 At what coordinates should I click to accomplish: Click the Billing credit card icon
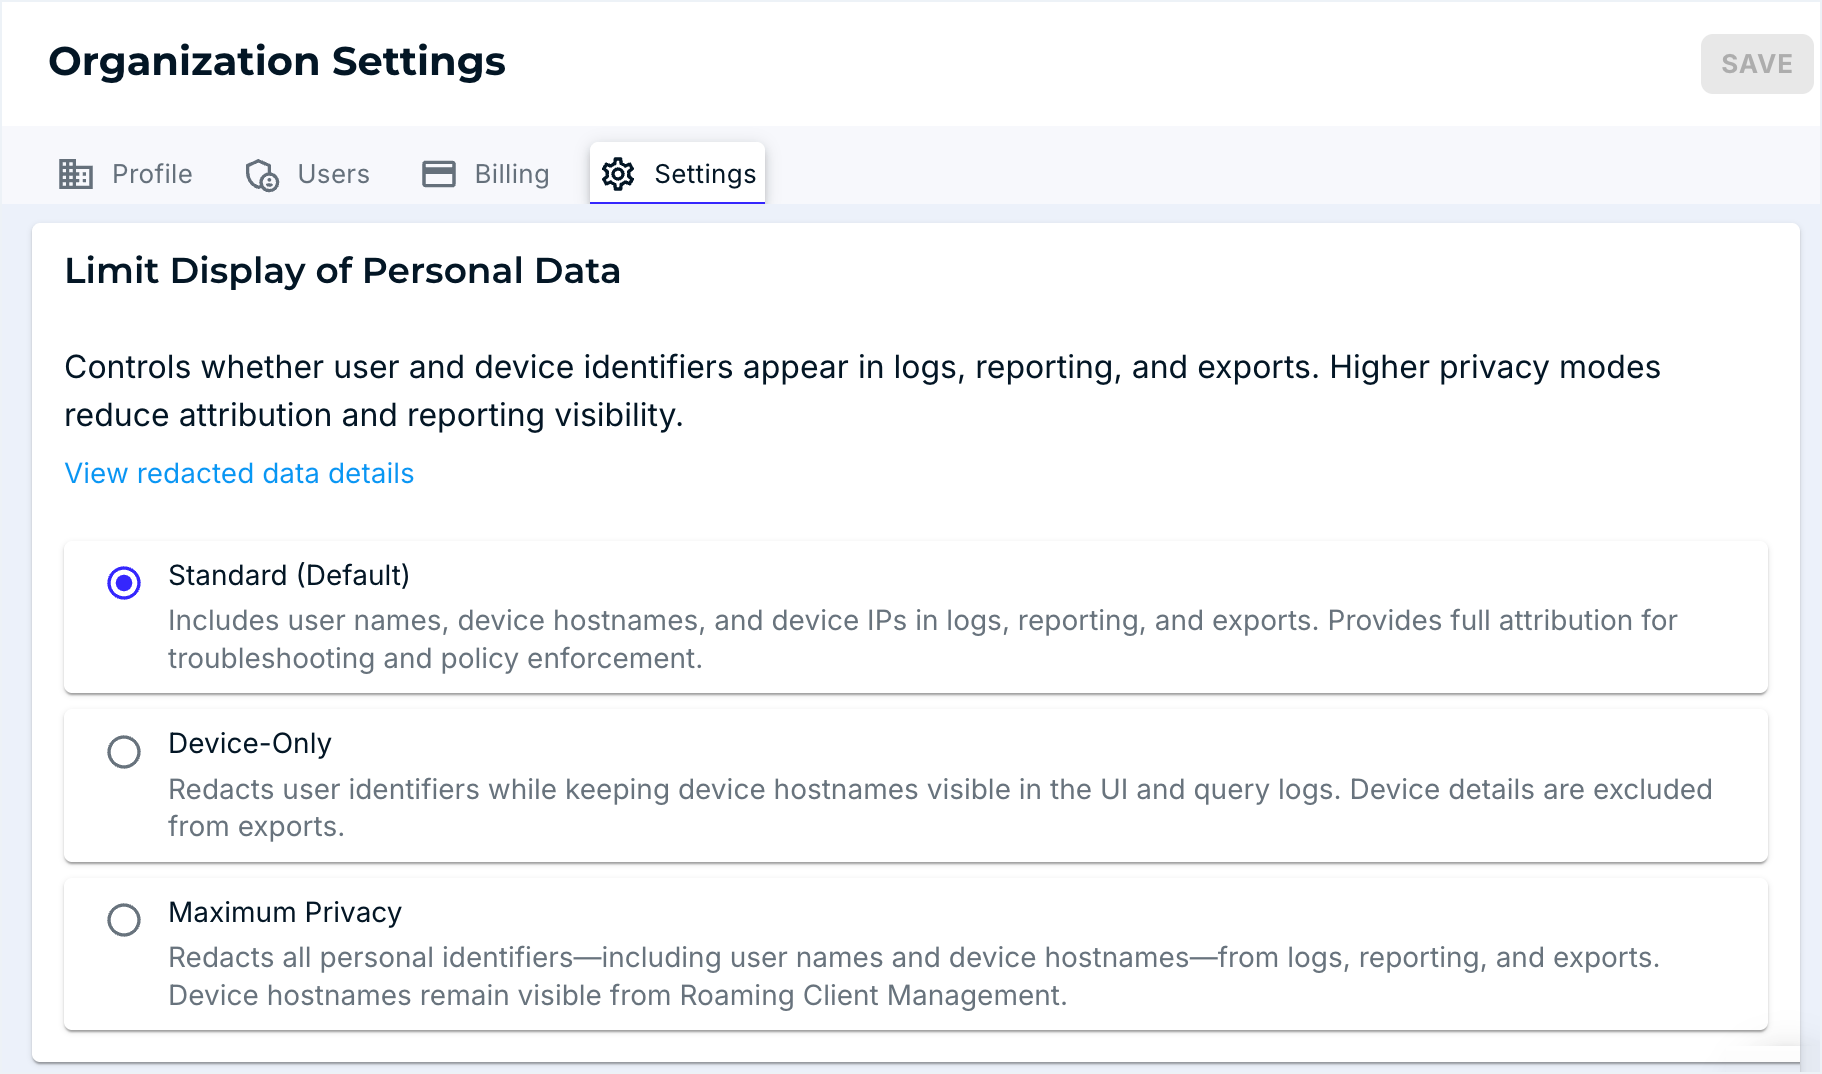[x=439, y=174]
